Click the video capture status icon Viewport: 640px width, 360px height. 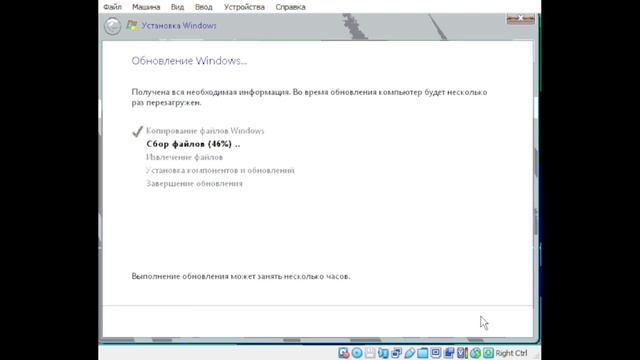449,353
